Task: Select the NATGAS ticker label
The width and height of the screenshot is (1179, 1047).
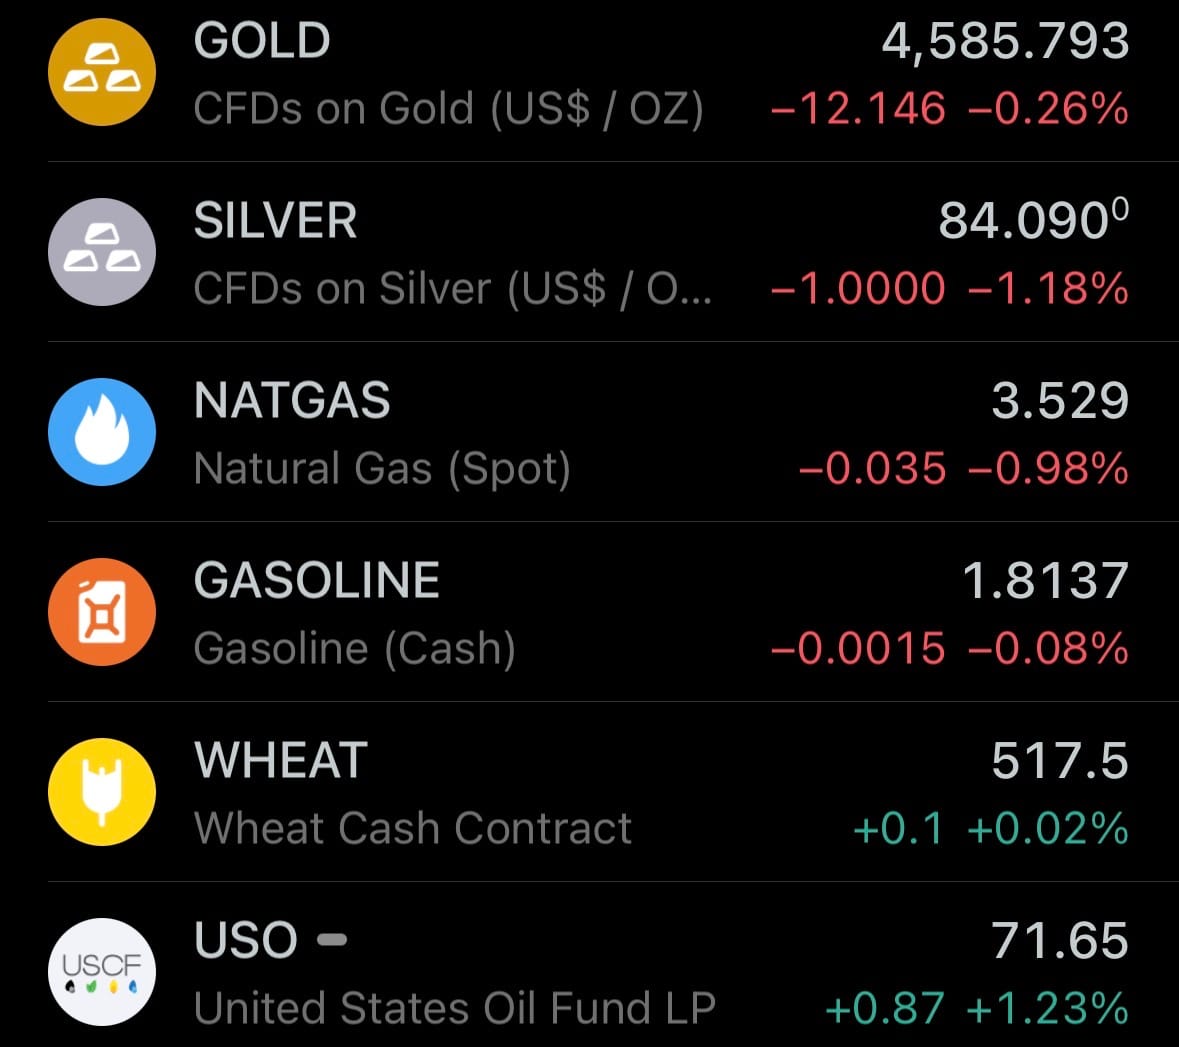Action: (292, 401)
